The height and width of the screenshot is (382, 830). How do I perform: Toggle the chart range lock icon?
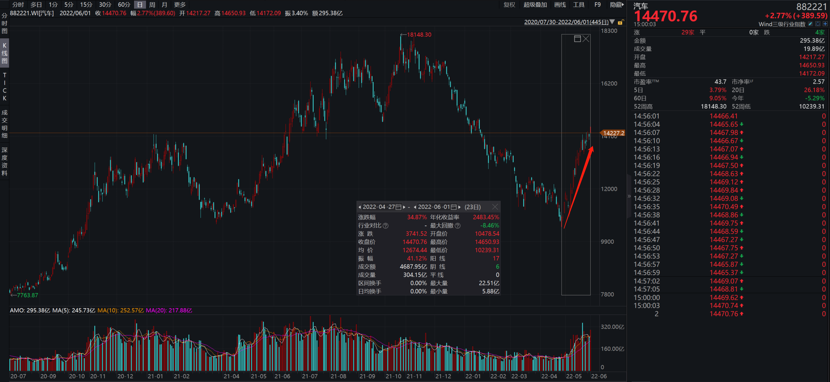click(x=620, y=22)
